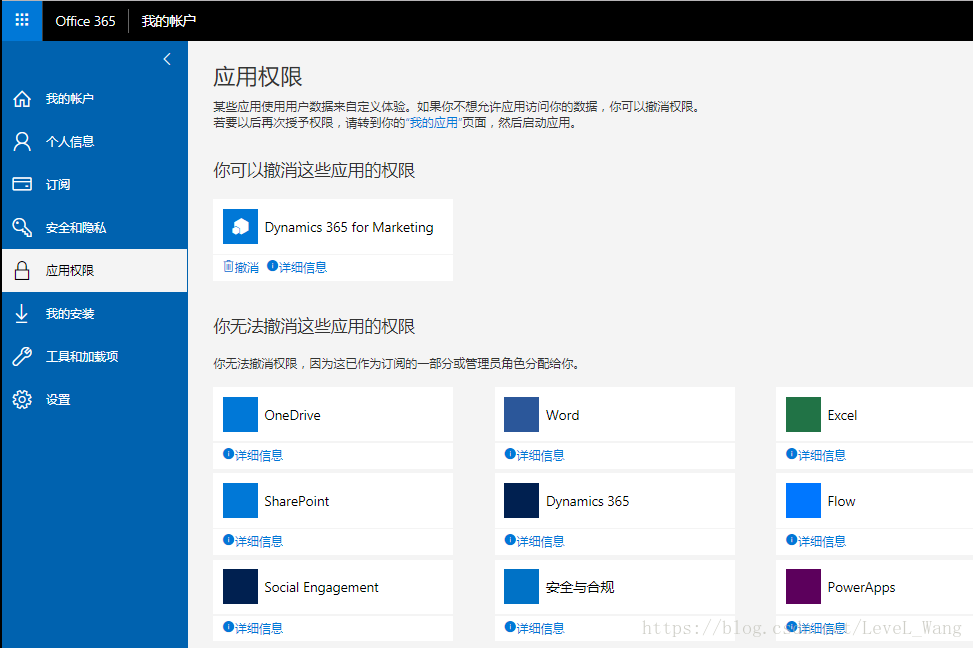Viewport: 973px width, 648px height.
Task: Go to 个人信息 sidebar item
Action: [70, 142]
